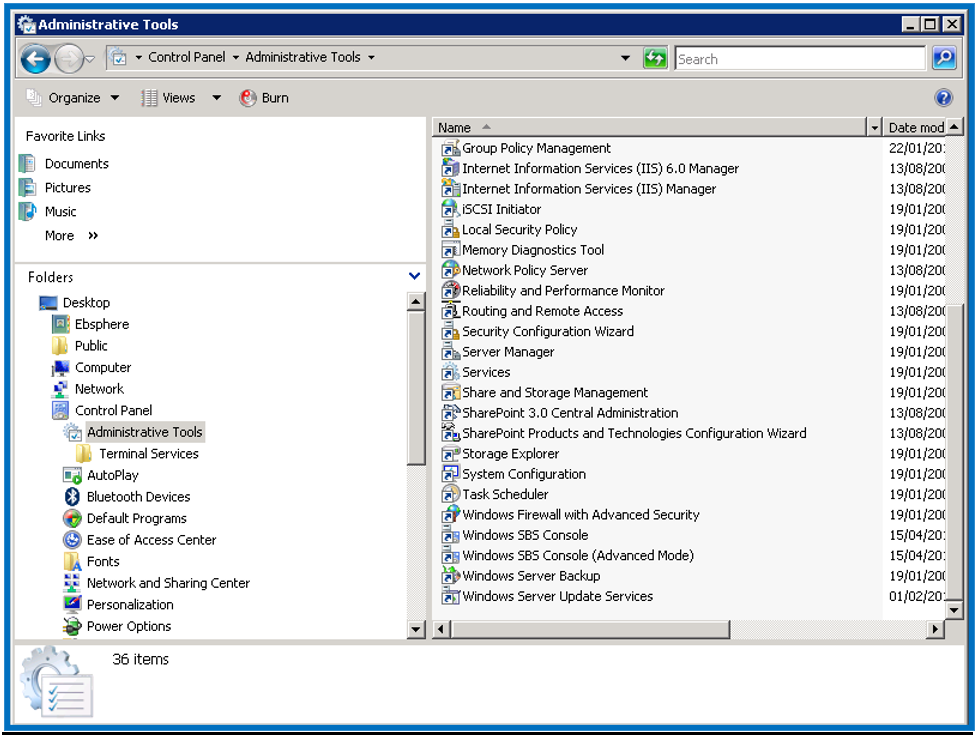Click the Storage Explorer icon

point(450,453)
